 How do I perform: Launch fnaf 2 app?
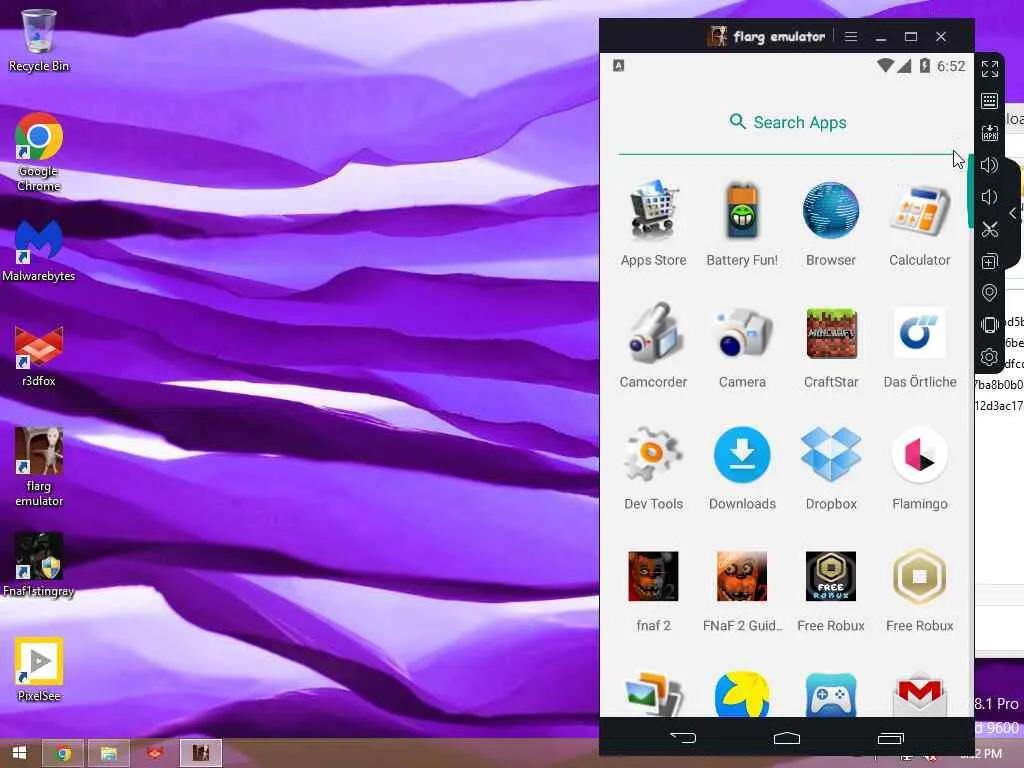(653, 590)
